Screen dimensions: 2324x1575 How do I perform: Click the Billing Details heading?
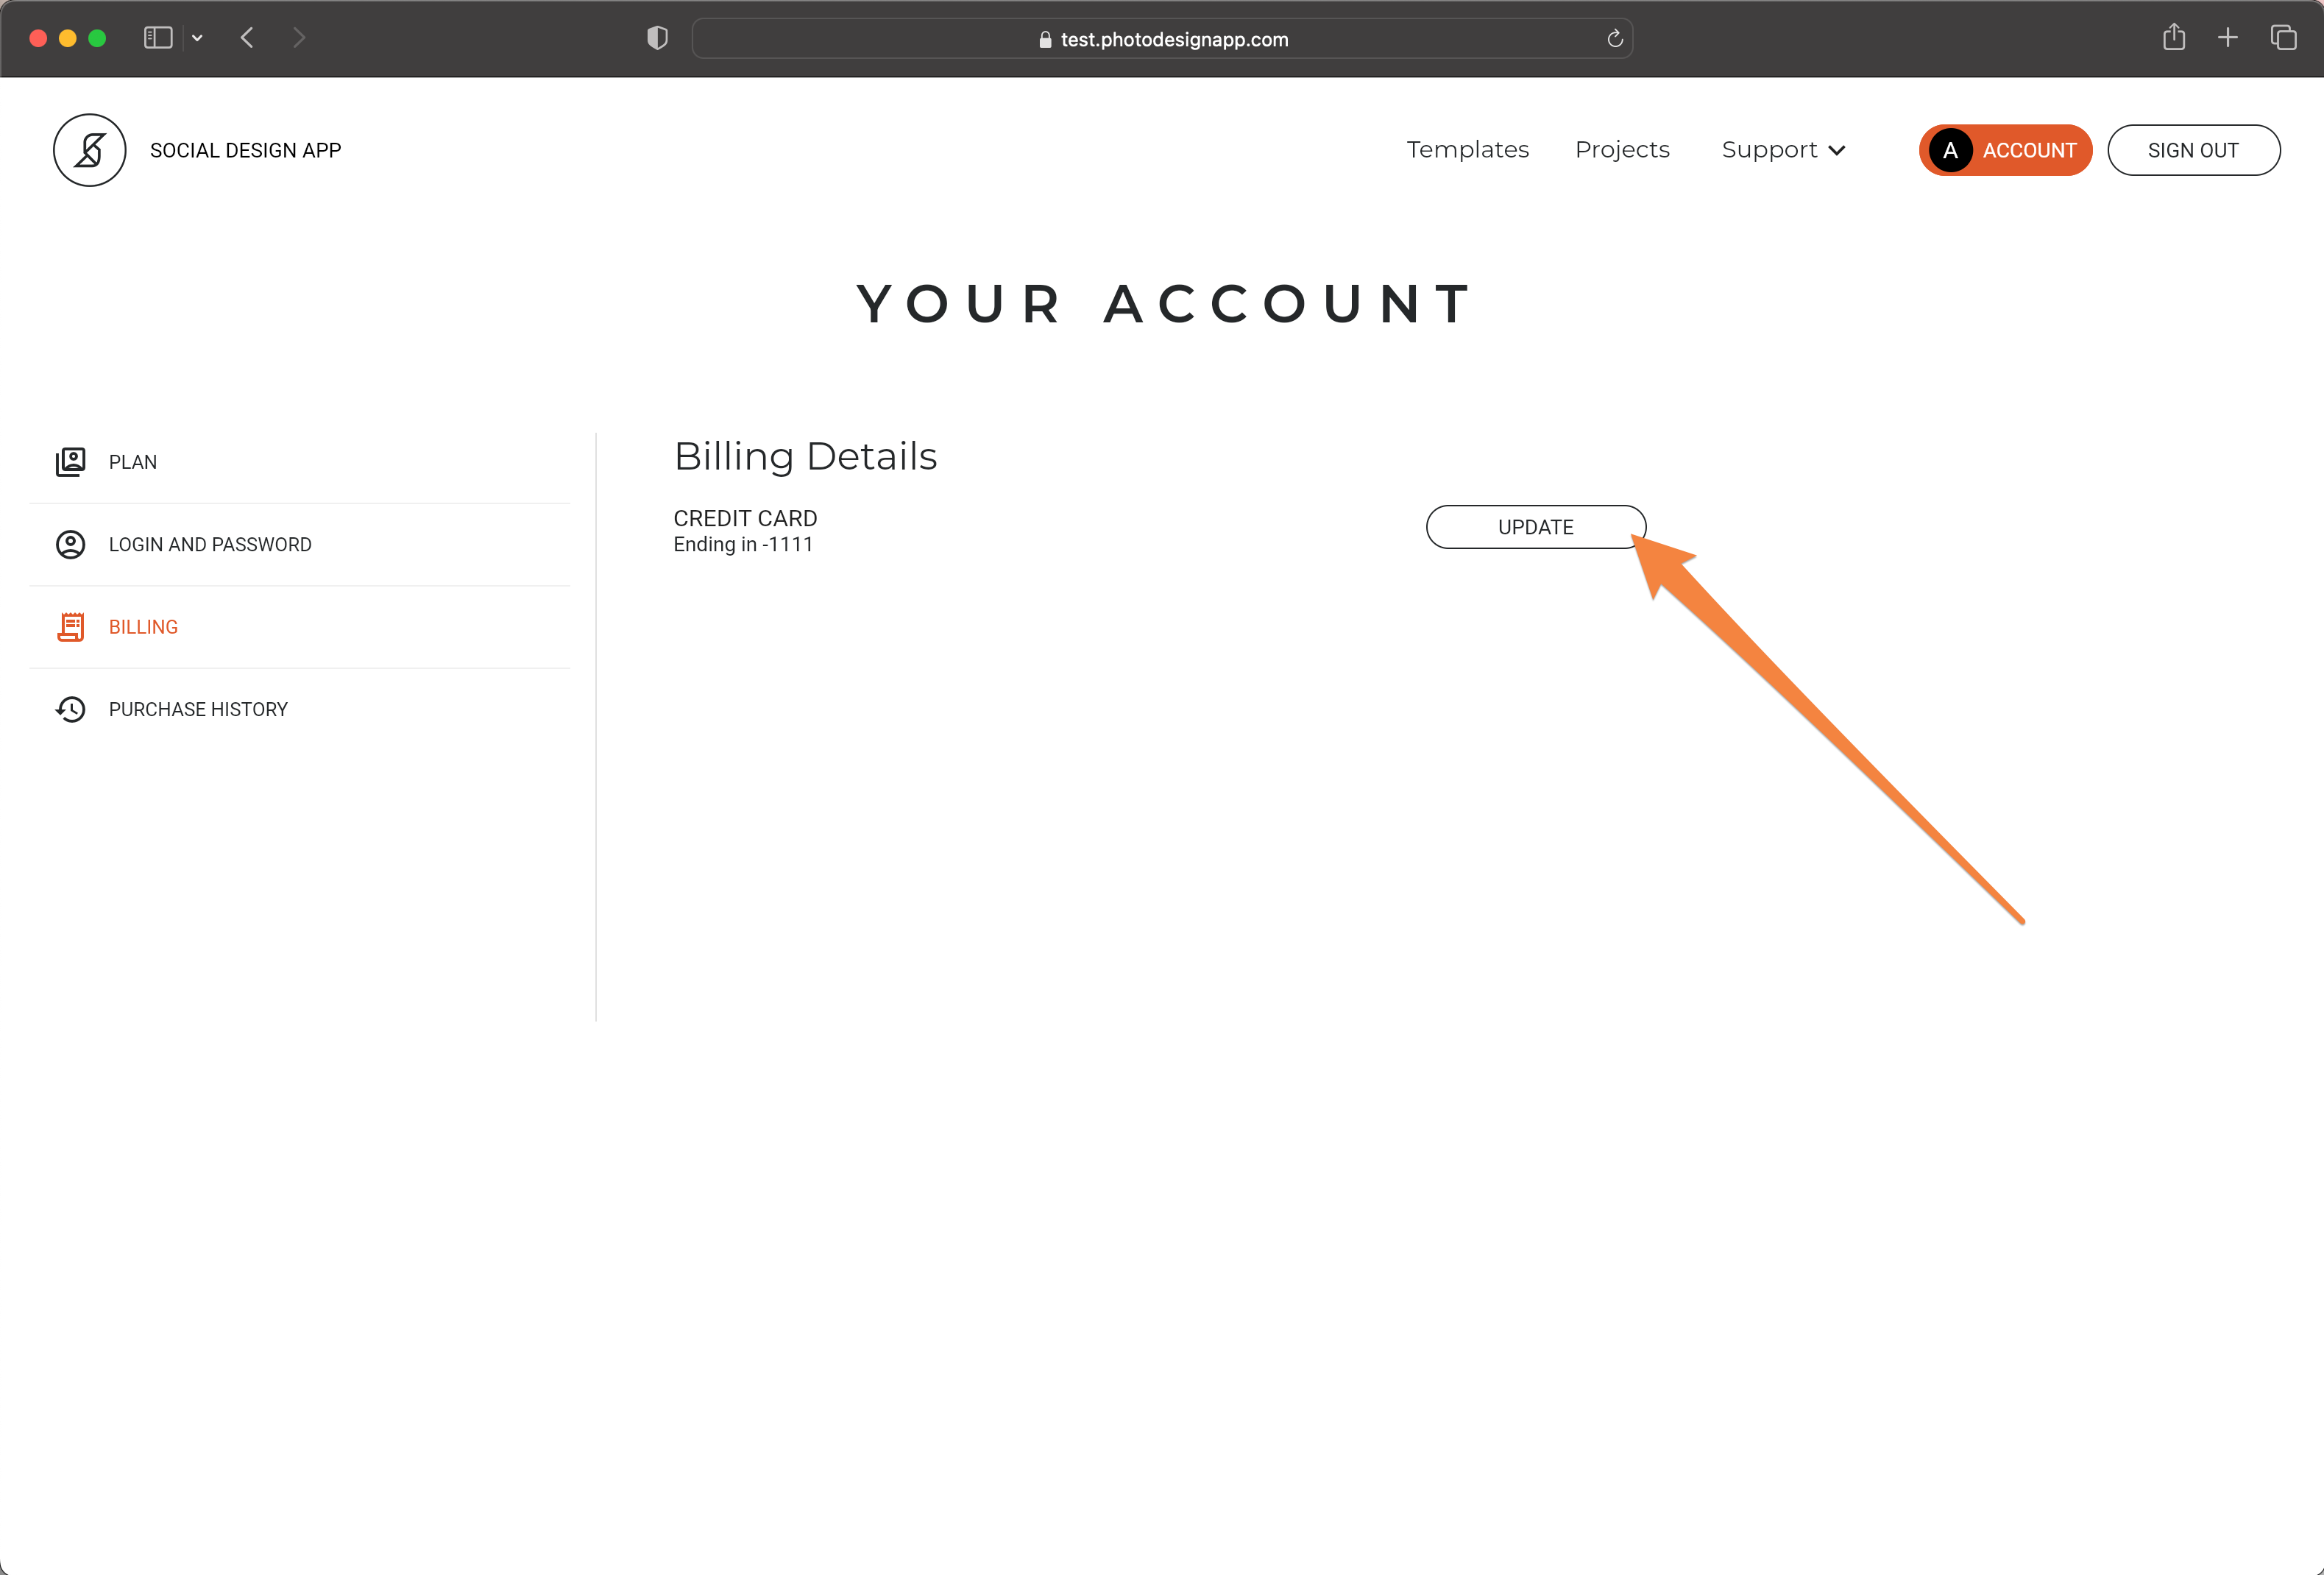[x=805, y=457]
